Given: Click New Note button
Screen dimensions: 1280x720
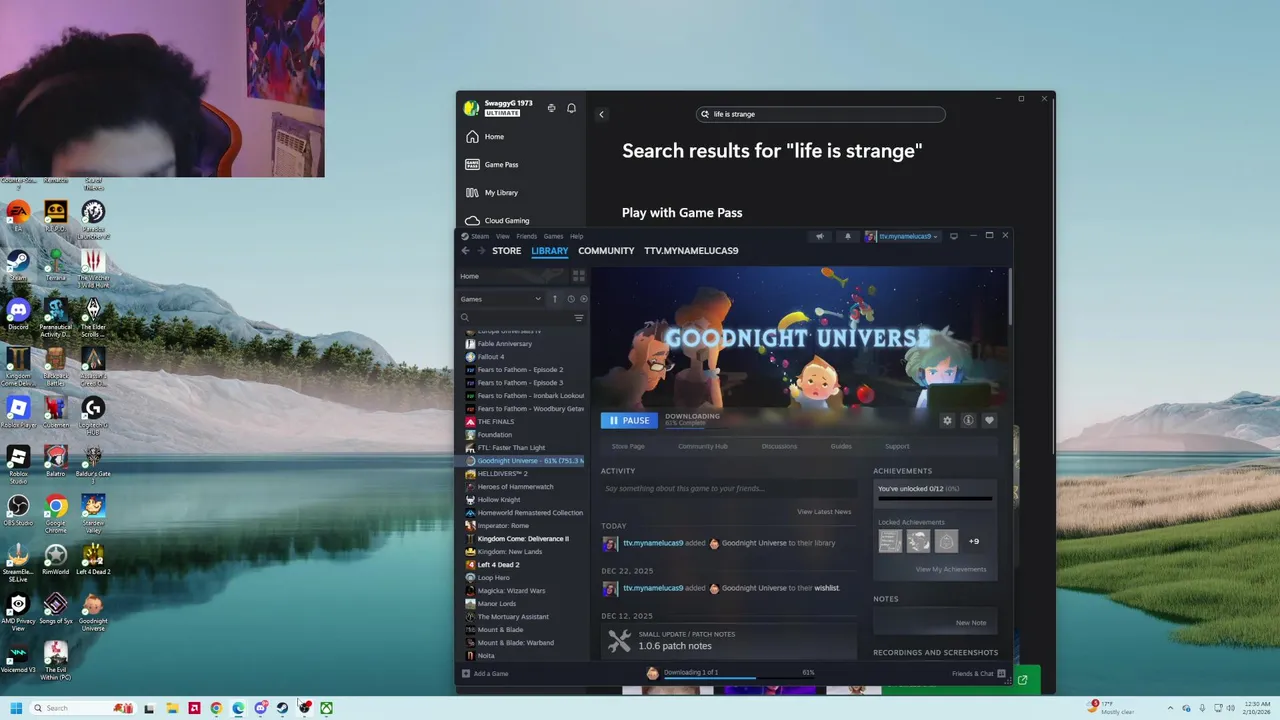Looking at the screenshot, I should coord(971,623).
